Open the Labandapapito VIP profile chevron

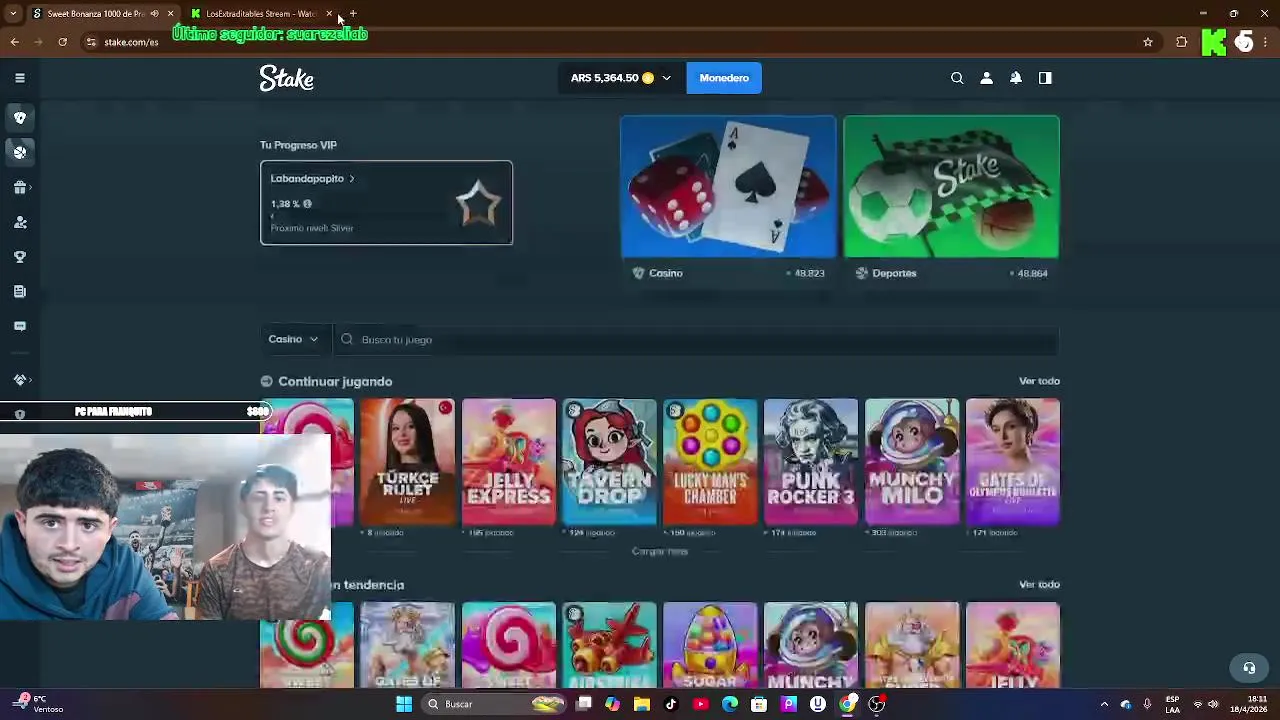pos(352,179)
